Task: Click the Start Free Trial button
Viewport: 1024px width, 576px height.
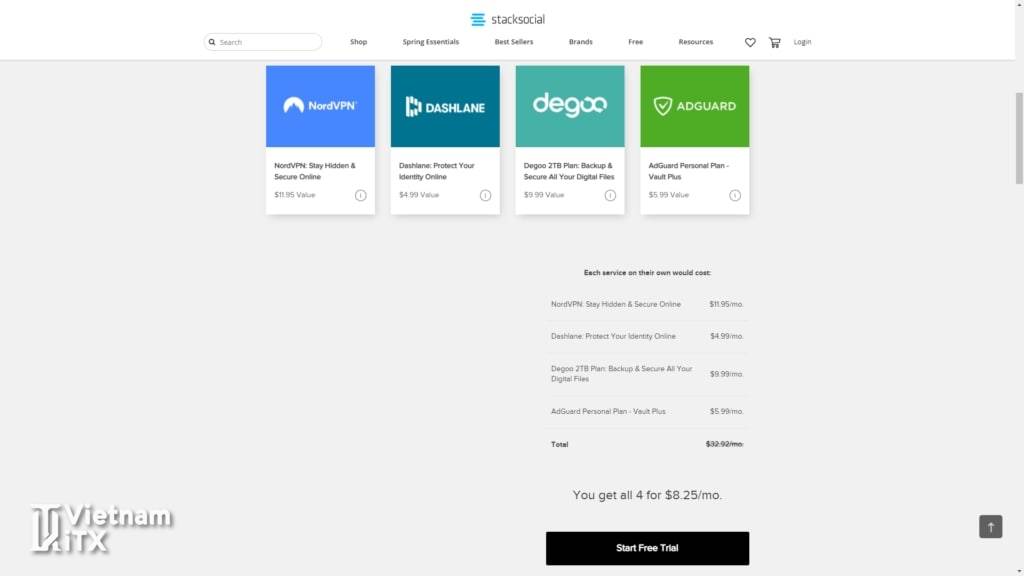Action: point(647,548)
